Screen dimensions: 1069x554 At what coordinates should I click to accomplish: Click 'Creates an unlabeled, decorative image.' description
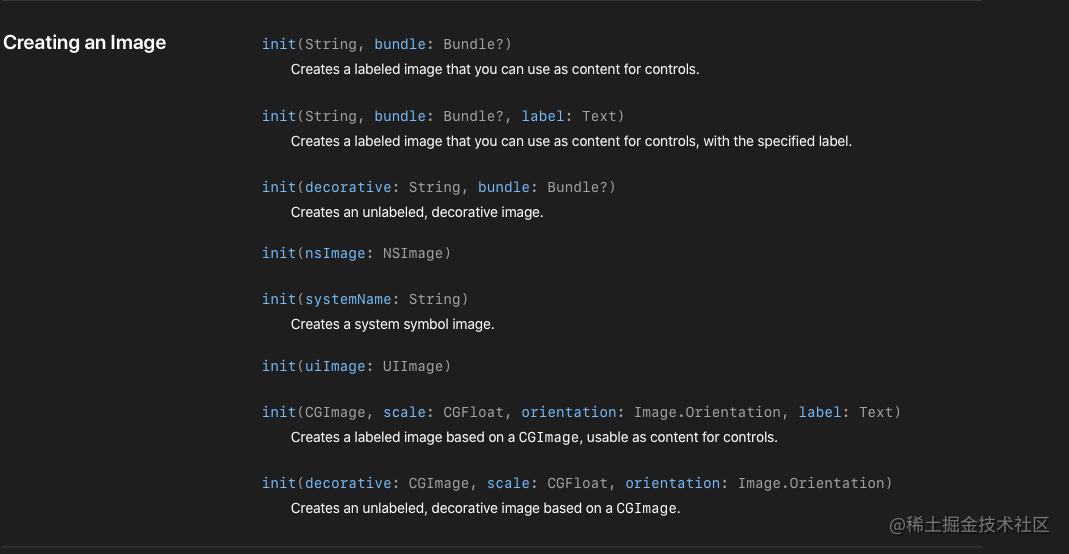click(417, 213)
